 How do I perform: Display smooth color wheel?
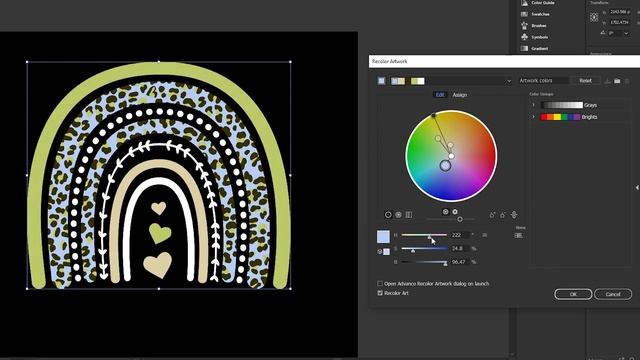[388, 215]
